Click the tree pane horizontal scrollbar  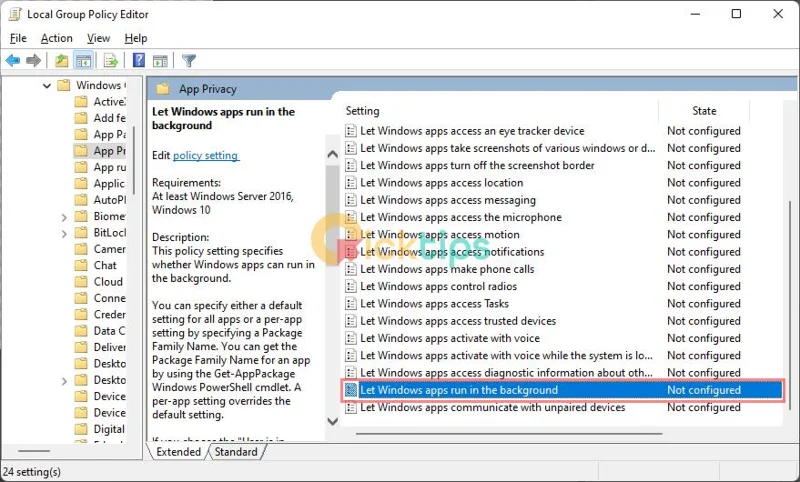point(34,451)
